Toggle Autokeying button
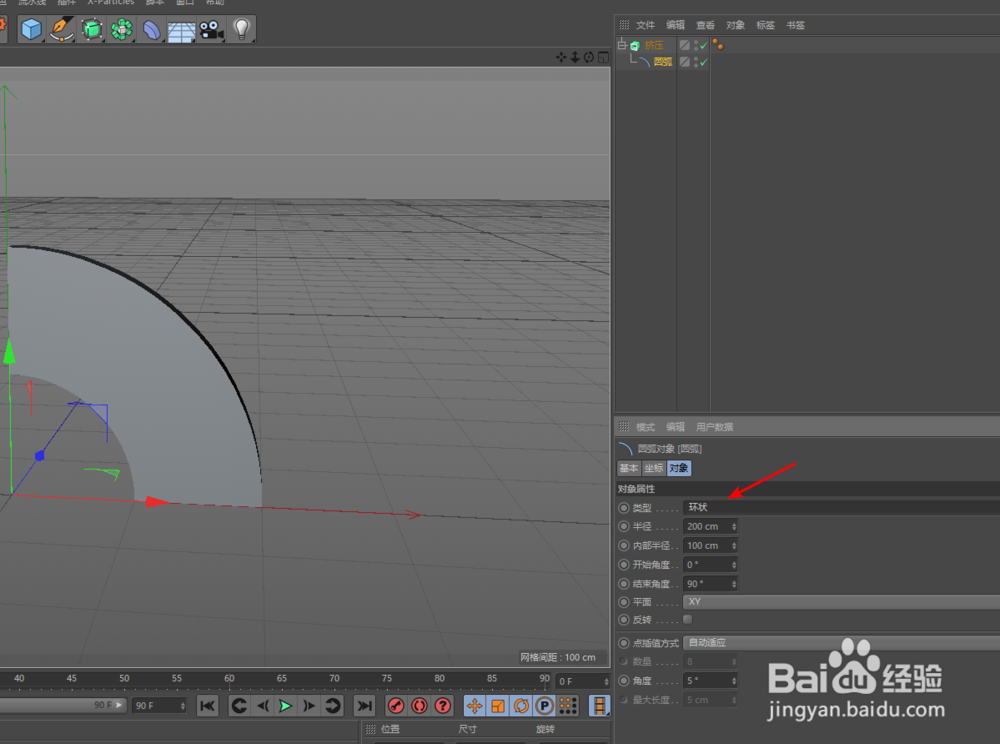This screenshot has width=1000, height=744. [x=420, y=706]
